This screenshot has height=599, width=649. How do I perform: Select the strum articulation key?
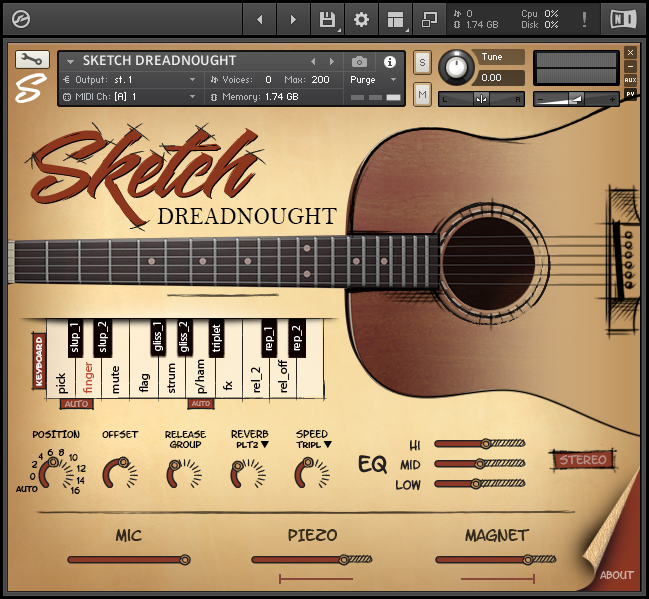[172, 380]
